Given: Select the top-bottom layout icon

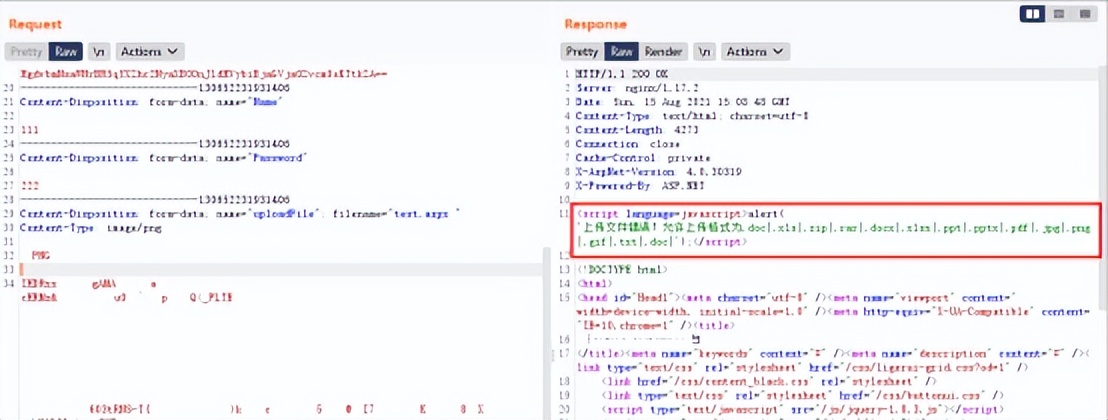Looking at the screenshot, I should point(1059,13).
